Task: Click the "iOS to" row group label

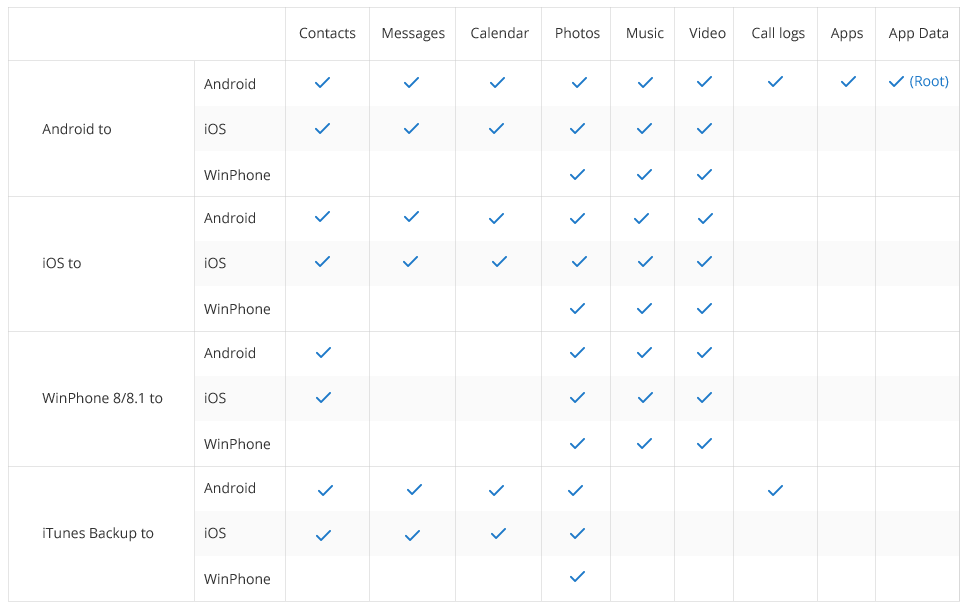Action: click(x=62, y=263)
